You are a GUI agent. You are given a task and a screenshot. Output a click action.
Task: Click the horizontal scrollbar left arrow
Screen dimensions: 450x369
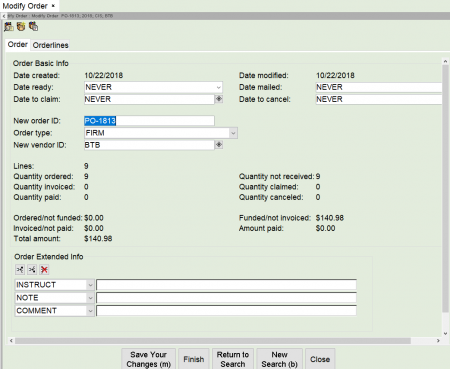[x=11, y=341]
